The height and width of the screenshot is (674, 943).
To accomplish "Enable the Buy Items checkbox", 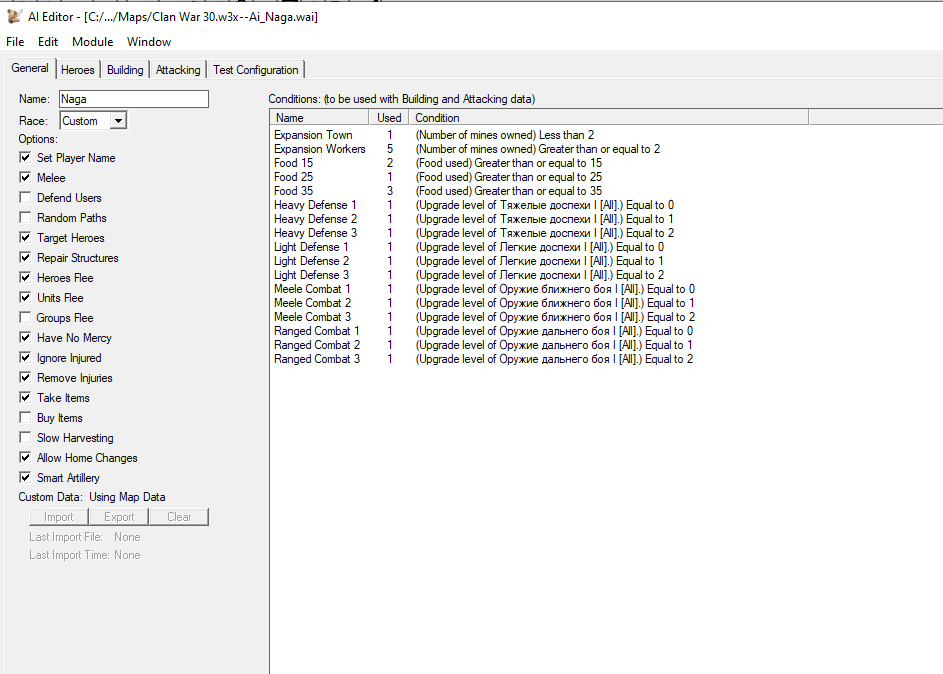I will click(x=25, y=417).
